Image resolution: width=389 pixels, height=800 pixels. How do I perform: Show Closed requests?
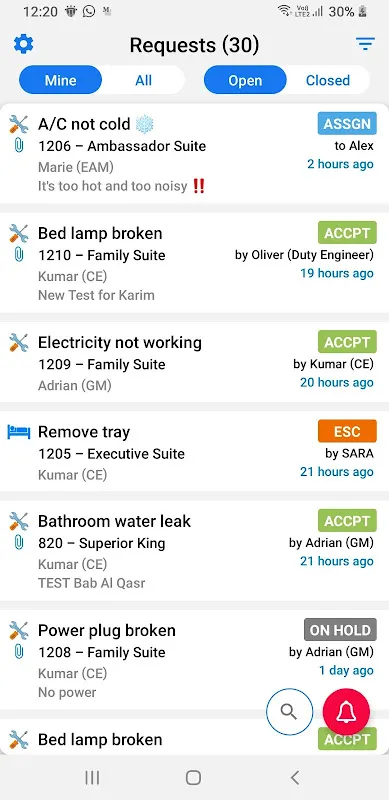point(328,80)
